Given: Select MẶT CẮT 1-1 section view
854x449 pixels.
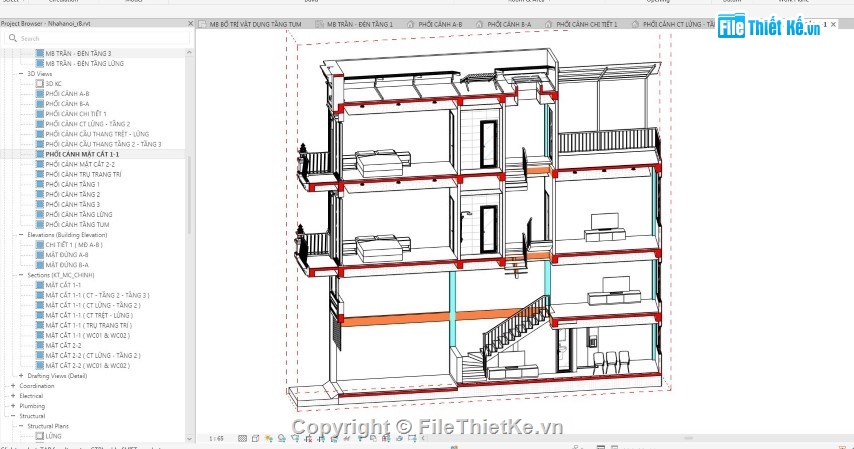Looking at the screenshot, I should click(63, 285).
